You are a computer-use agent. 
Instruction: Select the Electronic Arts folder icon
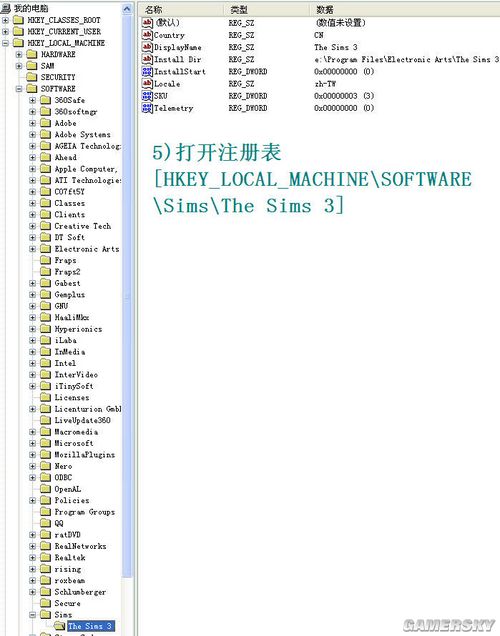click(45, 249)
